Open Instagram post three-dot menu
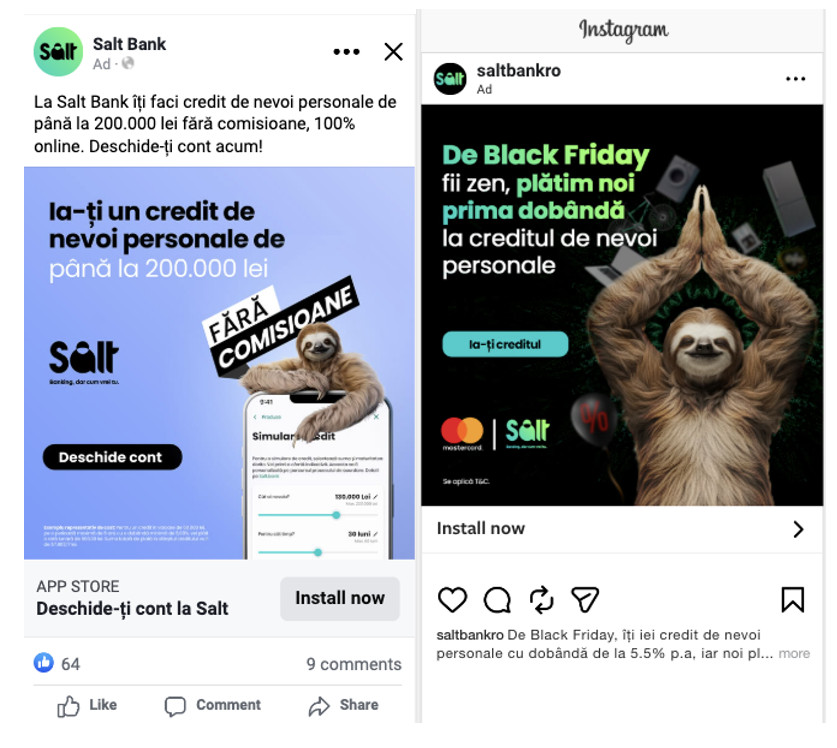 tap(795, 79)
